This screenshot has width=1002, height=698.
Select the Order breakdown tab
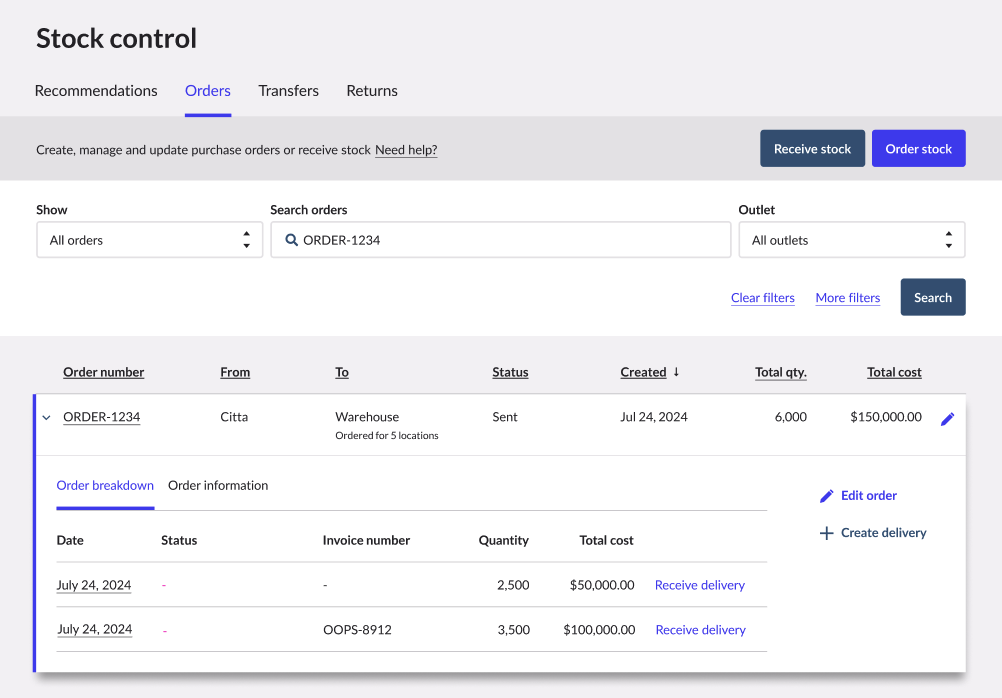click(x=105, y=485)
